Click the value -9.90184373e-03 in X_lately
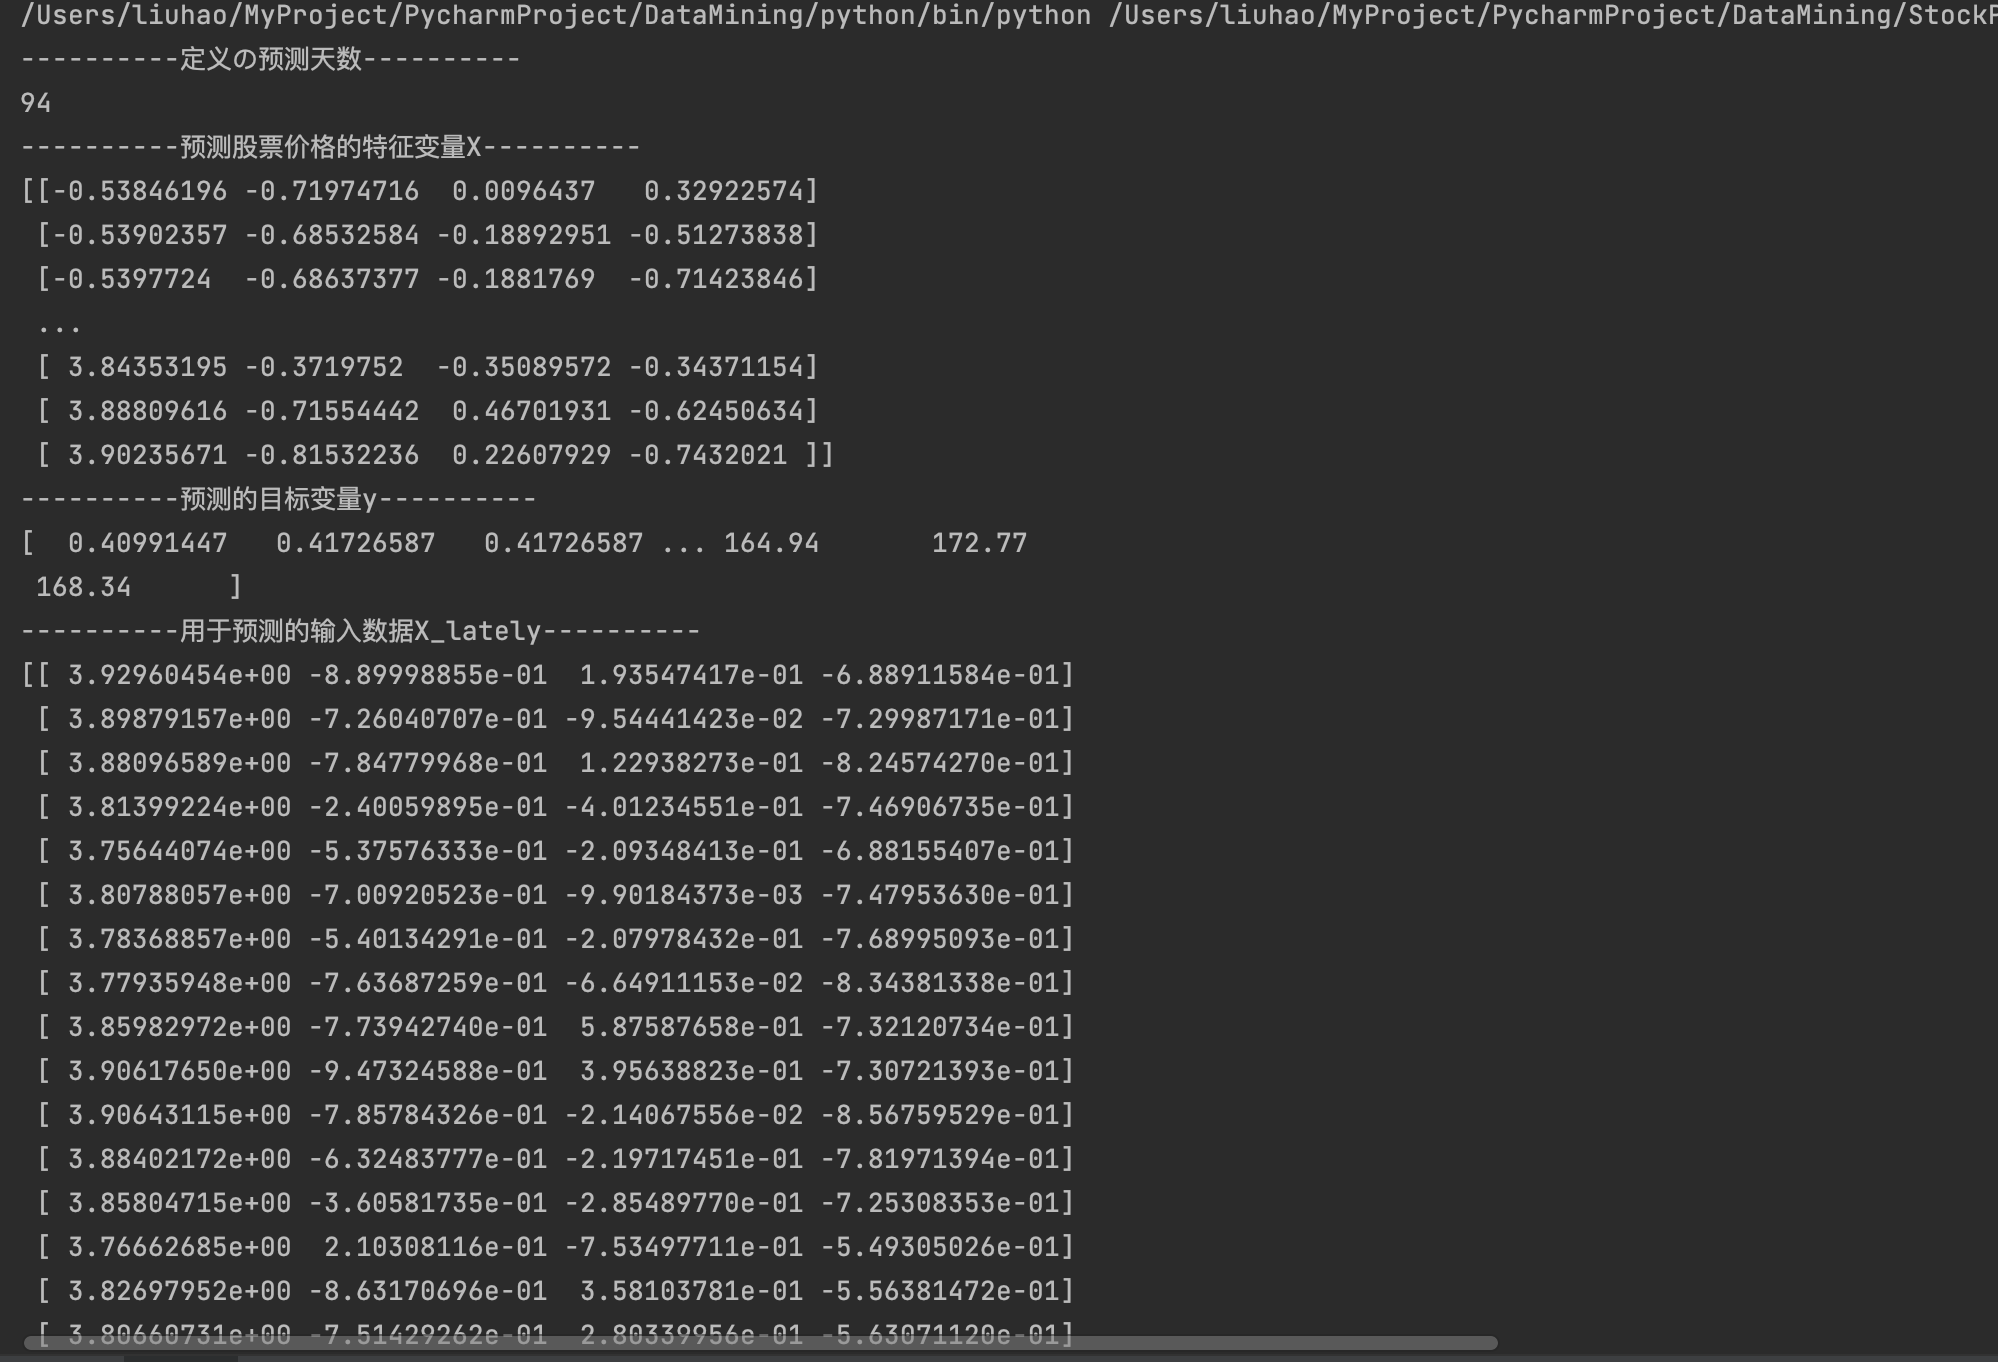Screen dimensions: 1998x1362 (684, 895)
